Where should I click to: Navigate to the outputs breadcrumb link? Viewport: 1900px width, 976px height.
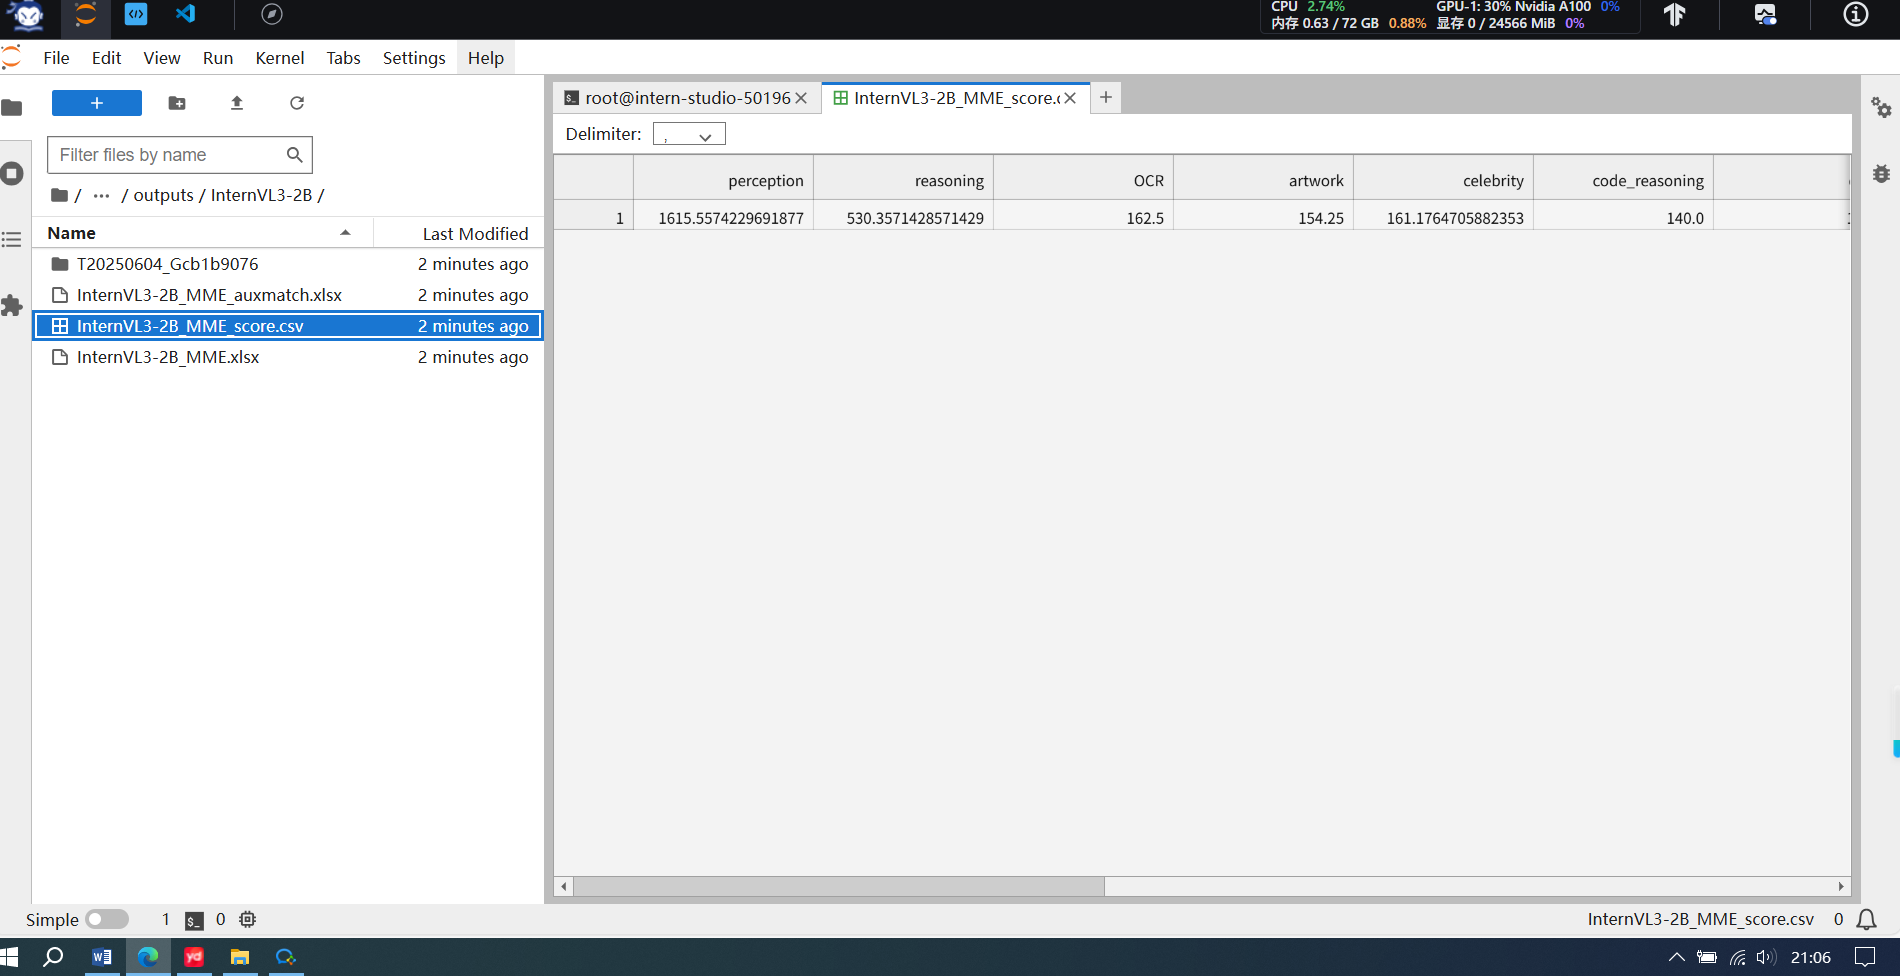(x=162, y=195)
